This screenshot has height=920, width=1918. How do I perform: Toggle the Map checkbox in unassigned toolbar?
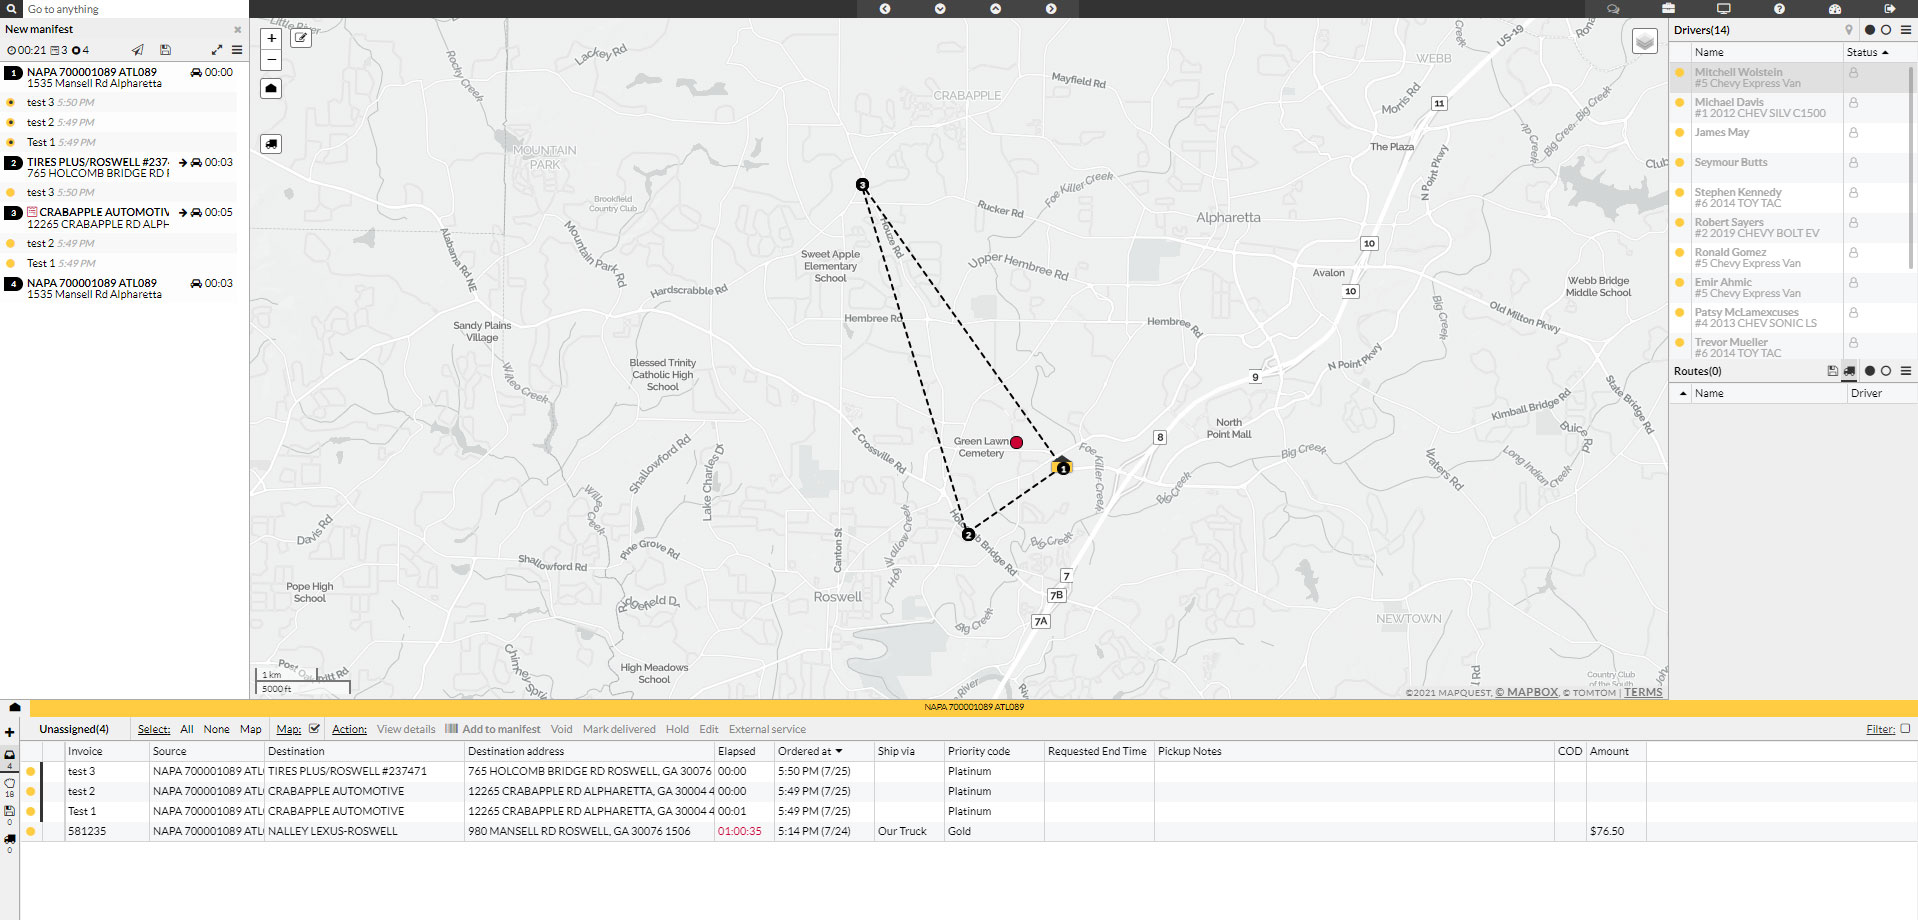click(x=315, y=729)
